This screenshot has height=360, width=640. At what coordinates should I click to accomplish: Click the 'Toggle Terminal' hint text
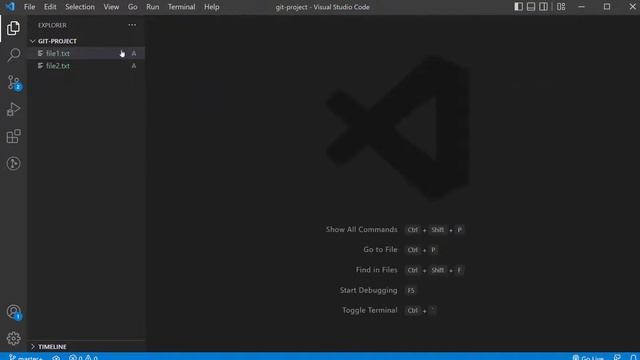tap(369, 310)
